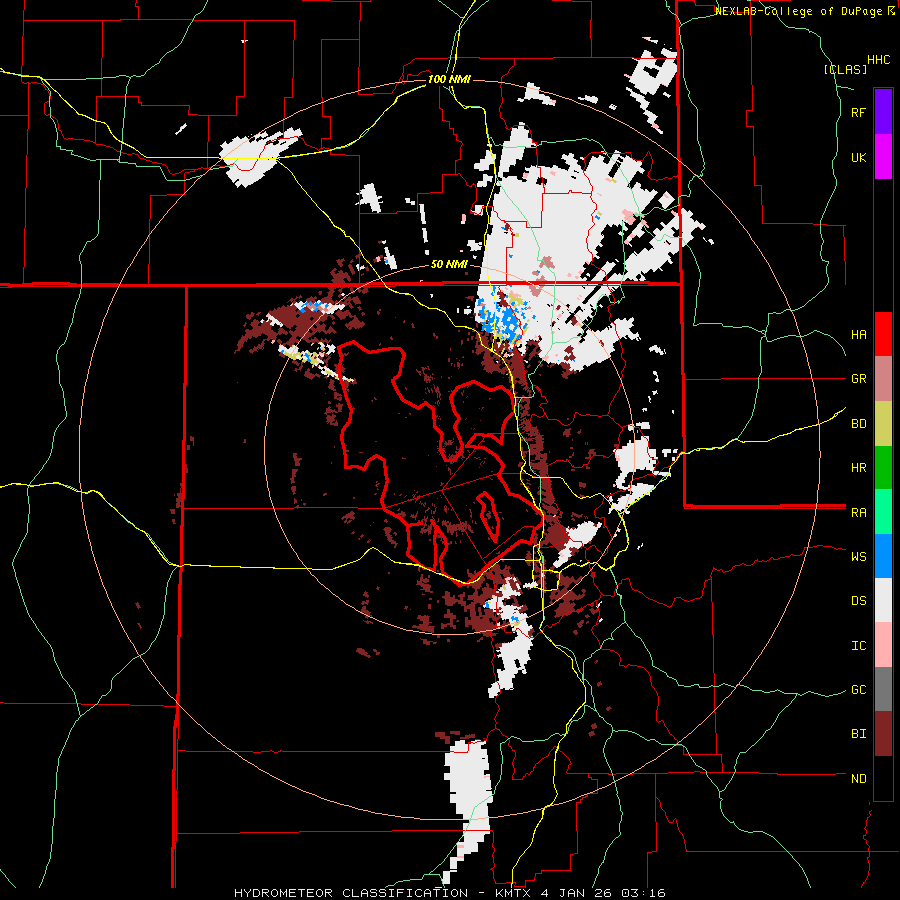Select the DS white legend swatch
The height and width of the screenshot is (900, 900).
coord(883,600)
